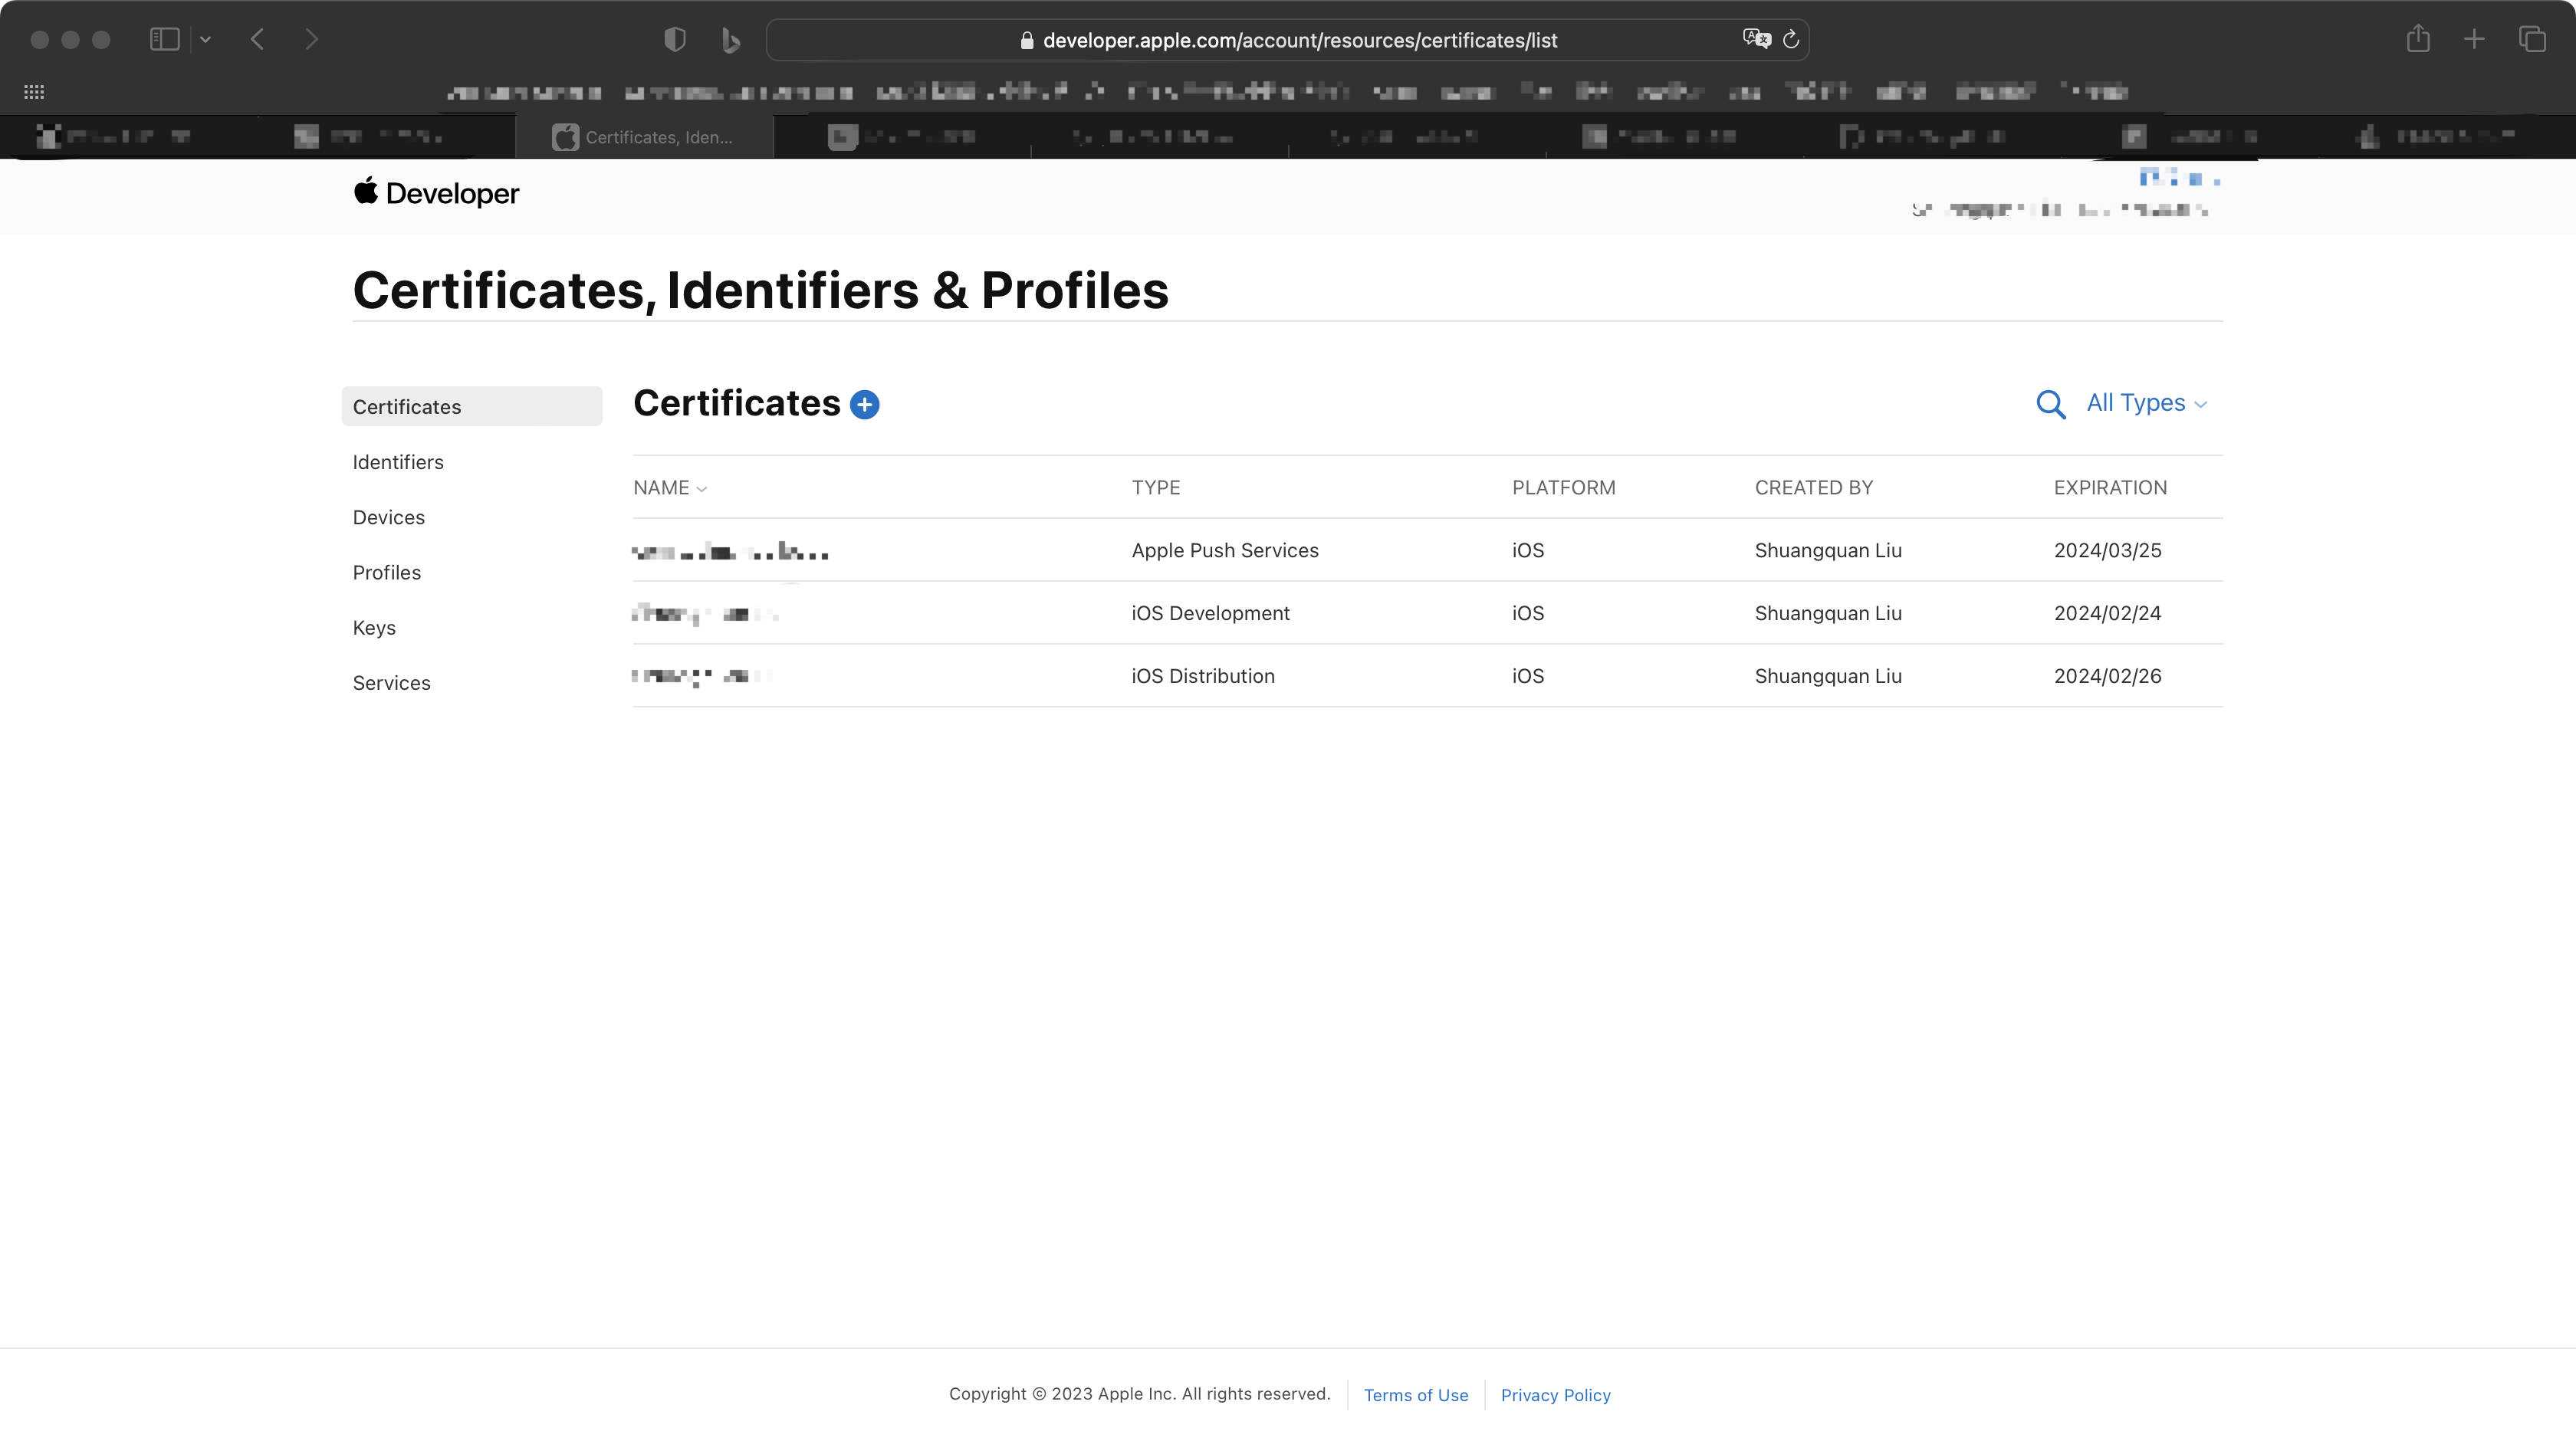Click the translate page icon in address bar
The height and width of the screenshot is (1441, 2576).
point(1756,39)
